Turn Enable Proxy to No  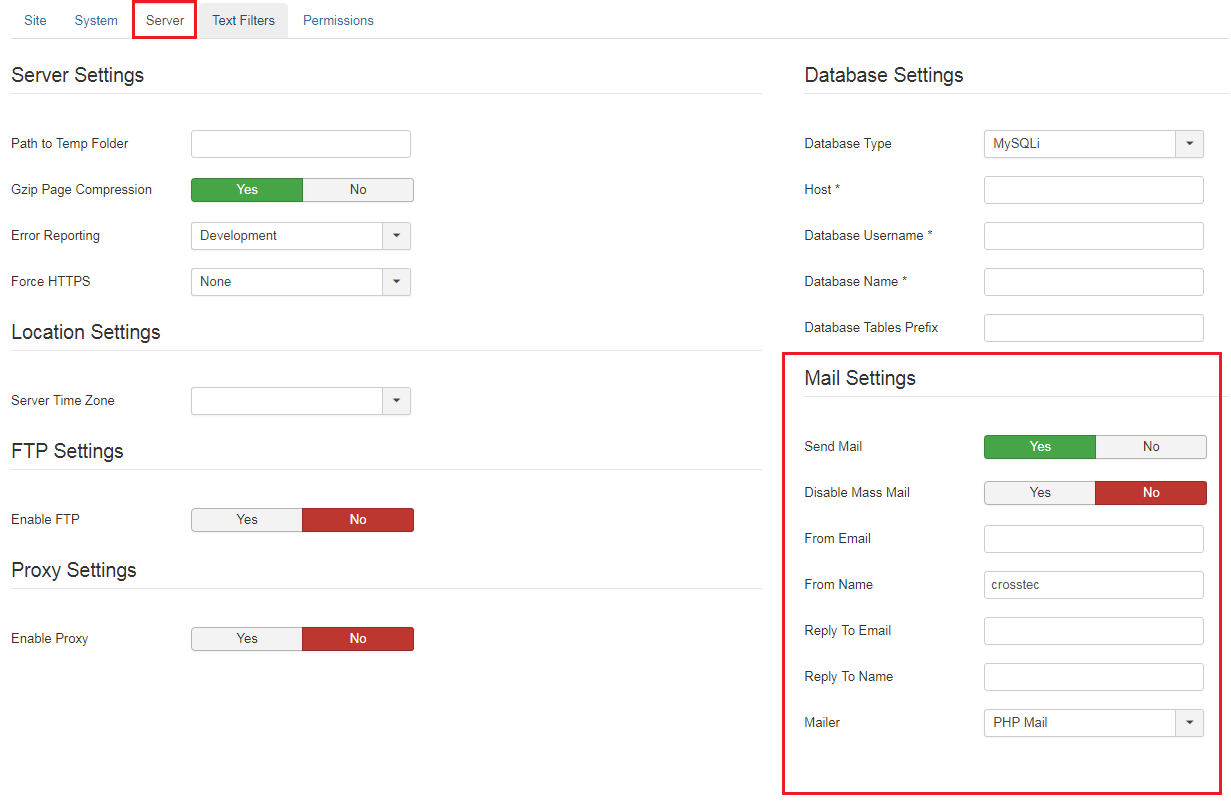pos(358,639)
